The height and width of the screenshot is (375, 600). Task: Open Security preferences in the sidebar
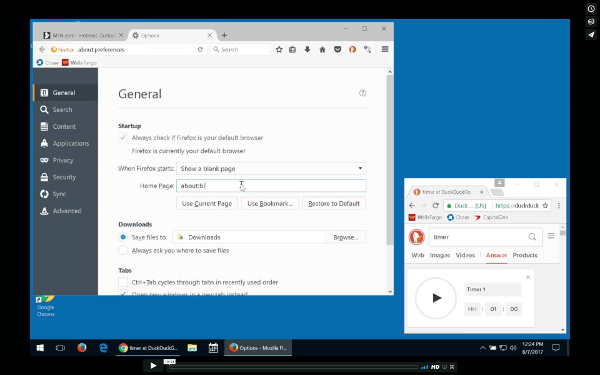tap(65, 177)
